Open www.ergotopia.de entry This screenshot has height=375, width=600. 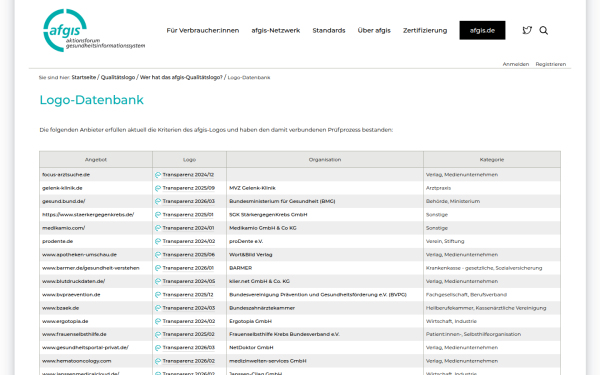click(x=65, y=321)
